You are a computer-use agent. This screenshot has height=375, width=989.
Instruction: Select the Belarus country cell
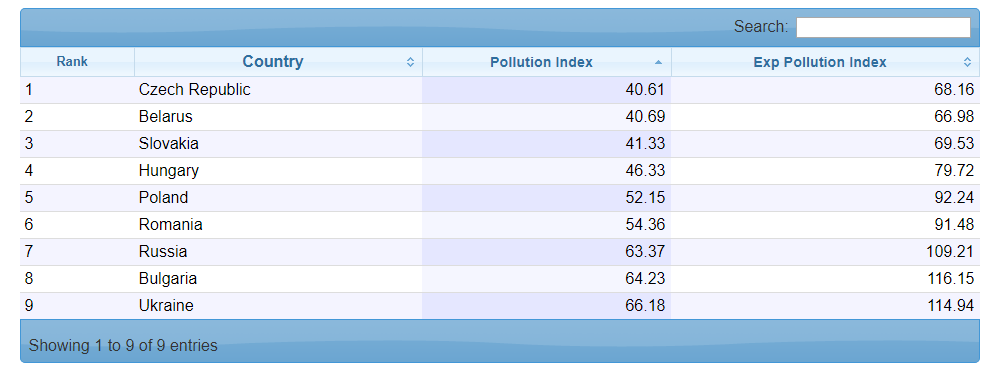click(x=278, y=117)
